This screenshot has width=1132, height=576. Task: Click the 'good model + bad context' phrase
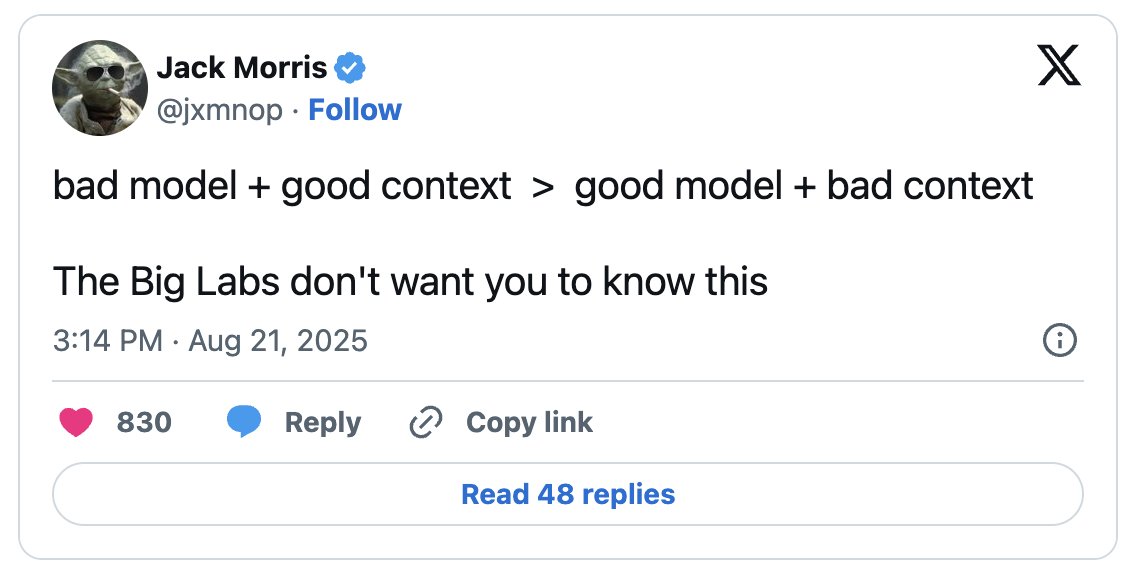804,187
